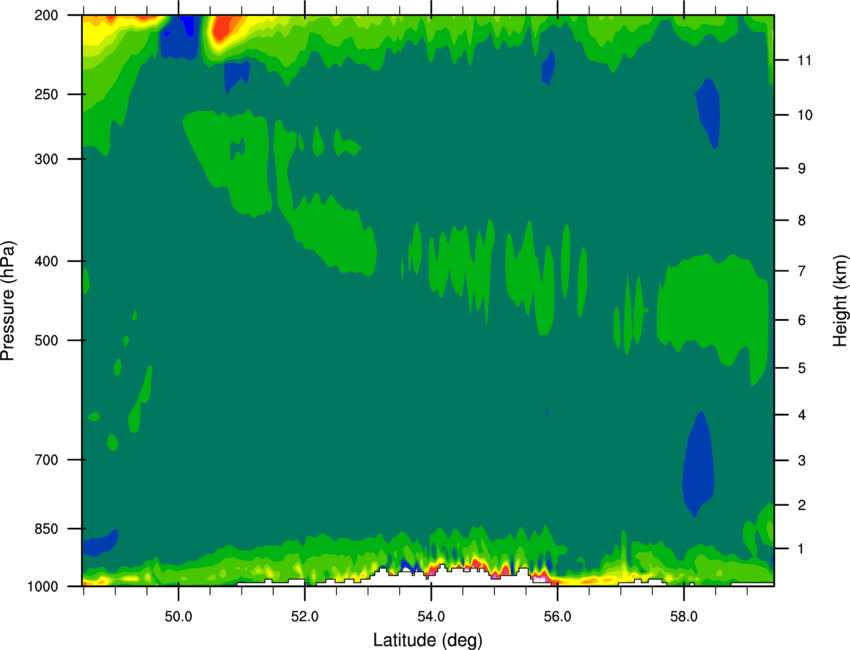Click the 'Height (km)' axis title
850x650 pixels.
coord(840,300)
